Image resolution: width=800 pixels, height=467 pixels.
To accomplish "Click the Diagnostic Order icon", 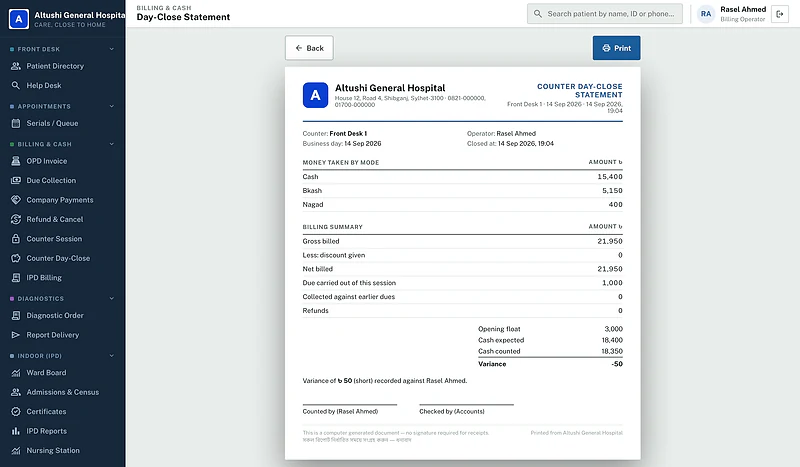I will click(16, 315).
